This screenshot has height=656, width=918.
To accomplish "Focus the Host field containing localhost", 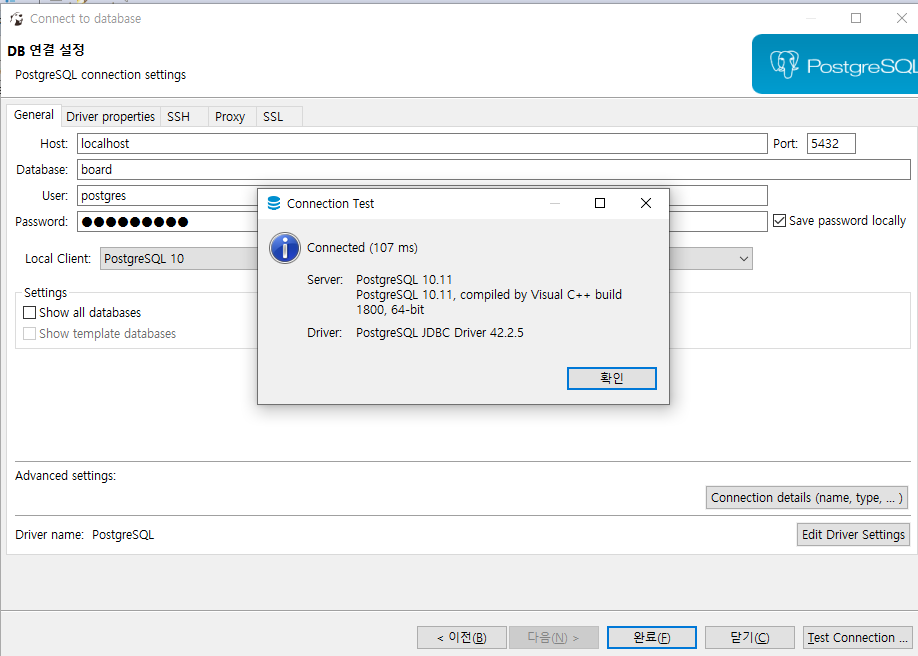I will [x=422, y=144].
